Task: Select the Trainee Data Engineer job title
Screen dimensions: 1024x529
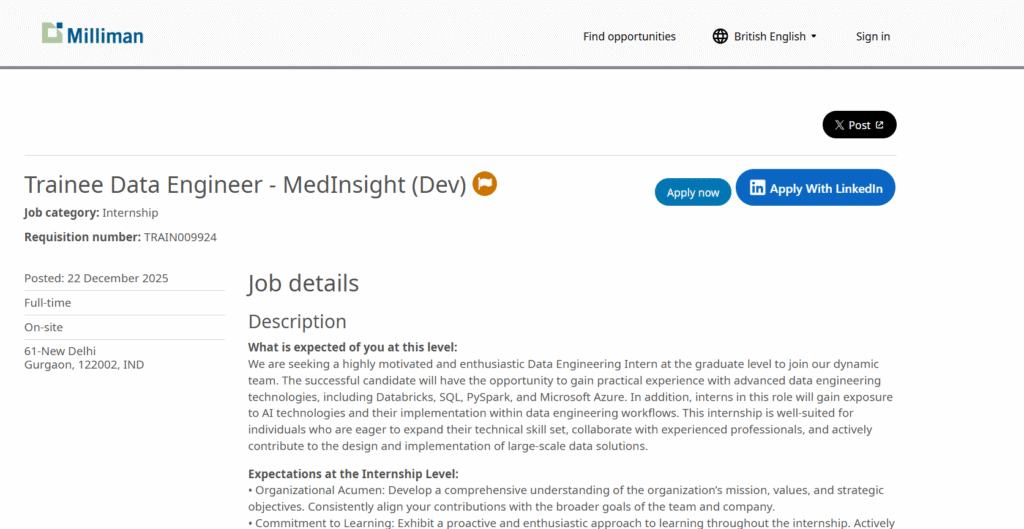Action: tap(245, 185)
